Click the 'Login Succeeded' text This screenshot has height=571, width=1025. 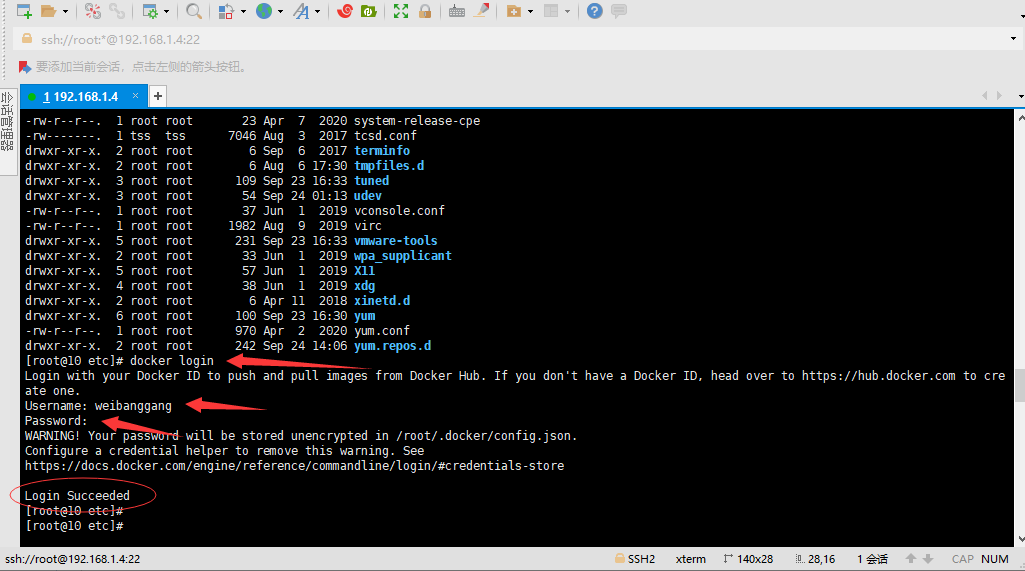pos(77,496)
